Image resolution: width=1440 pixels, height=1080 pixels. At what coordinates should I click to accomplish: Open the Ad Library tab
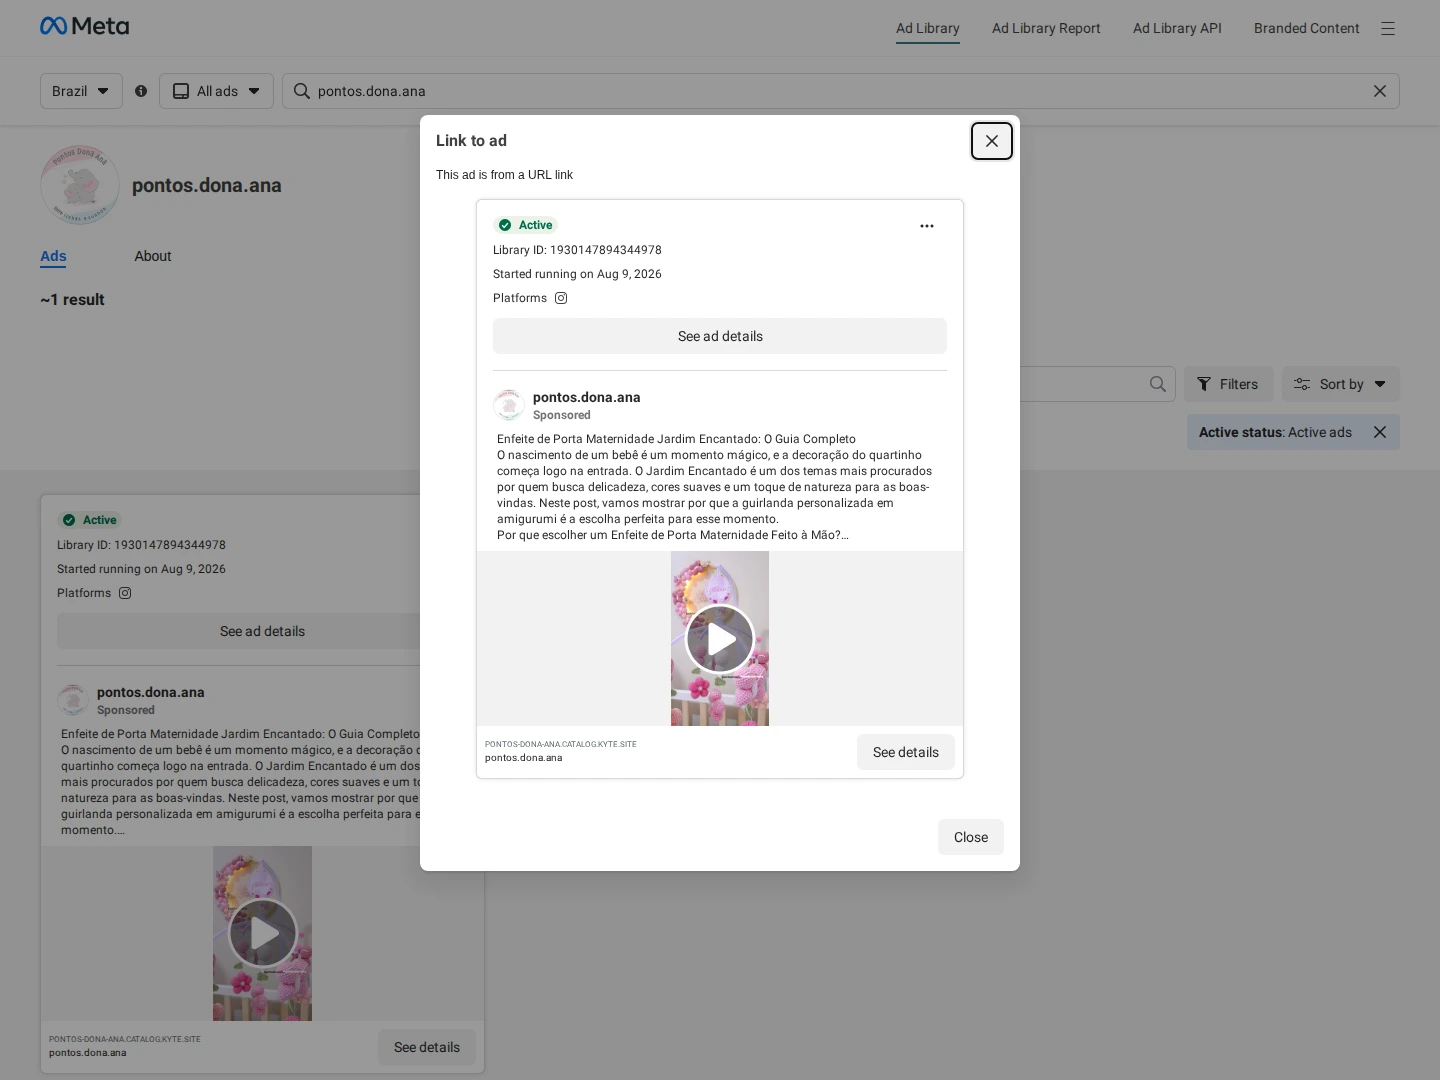928,28
